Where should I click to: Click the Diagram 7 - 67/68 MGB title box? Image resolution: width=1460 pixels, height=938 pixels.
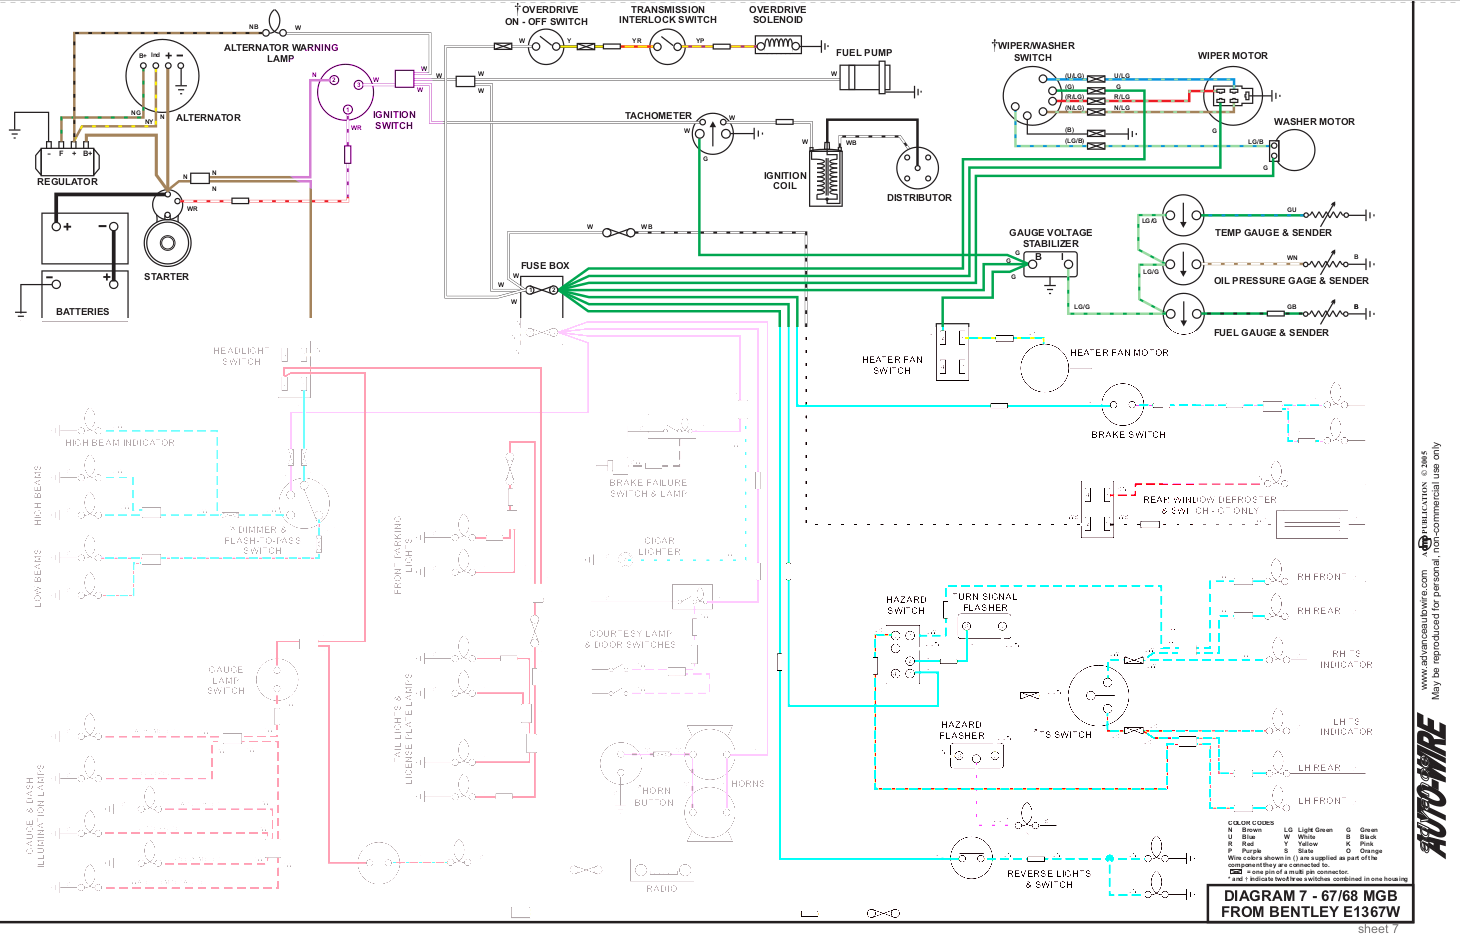[1309, 904]
